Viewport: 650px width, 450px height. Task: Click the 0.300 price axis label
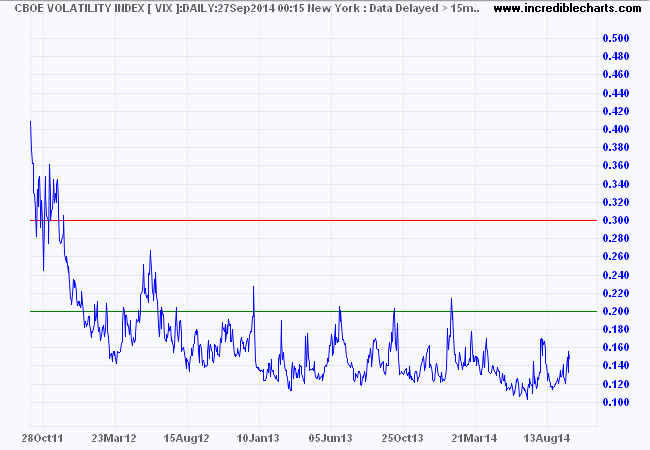point(616,220)
